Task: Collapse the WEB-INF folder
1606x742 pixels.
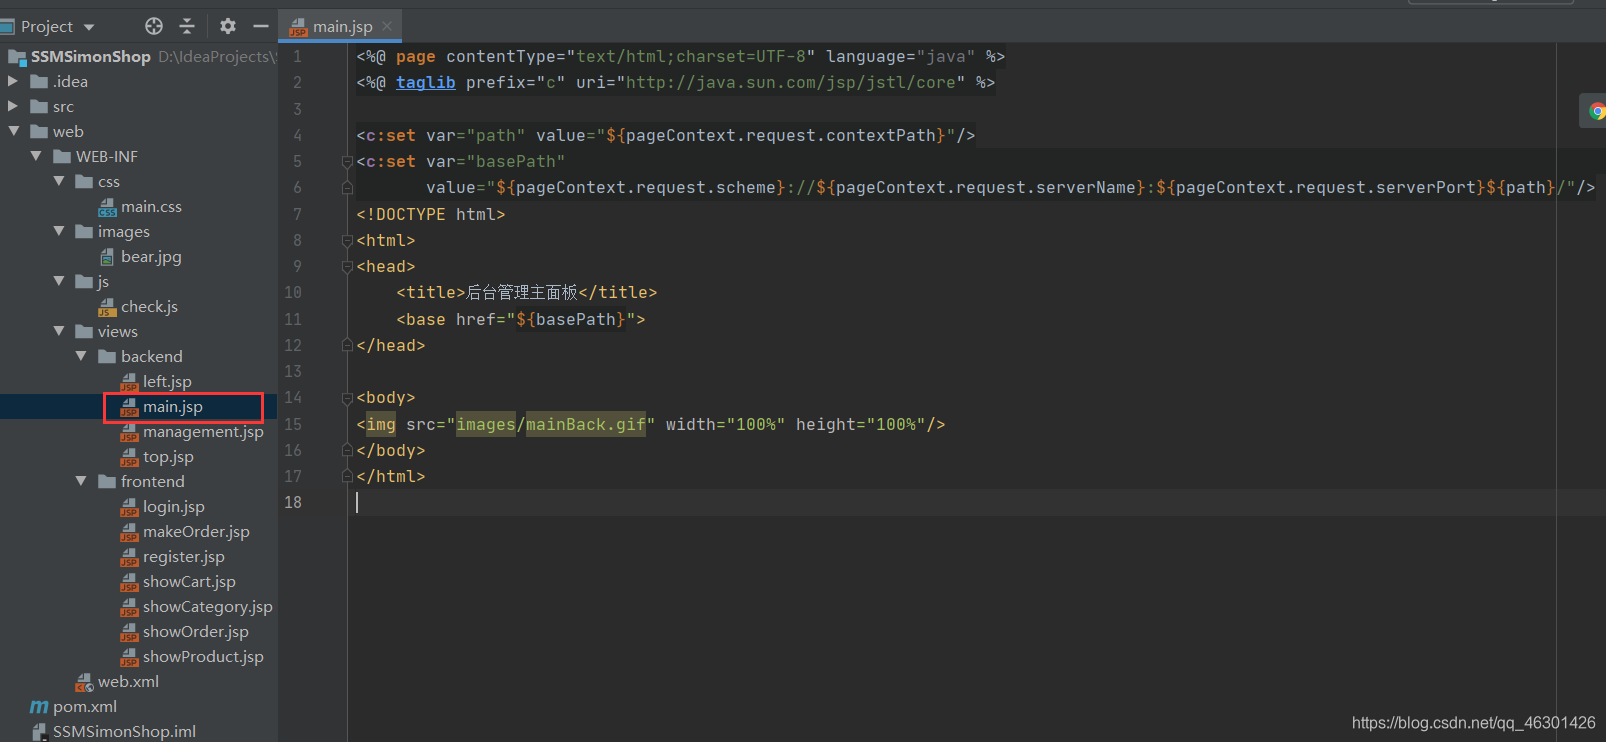Action: pyautogui.click(x=36, y=156)
